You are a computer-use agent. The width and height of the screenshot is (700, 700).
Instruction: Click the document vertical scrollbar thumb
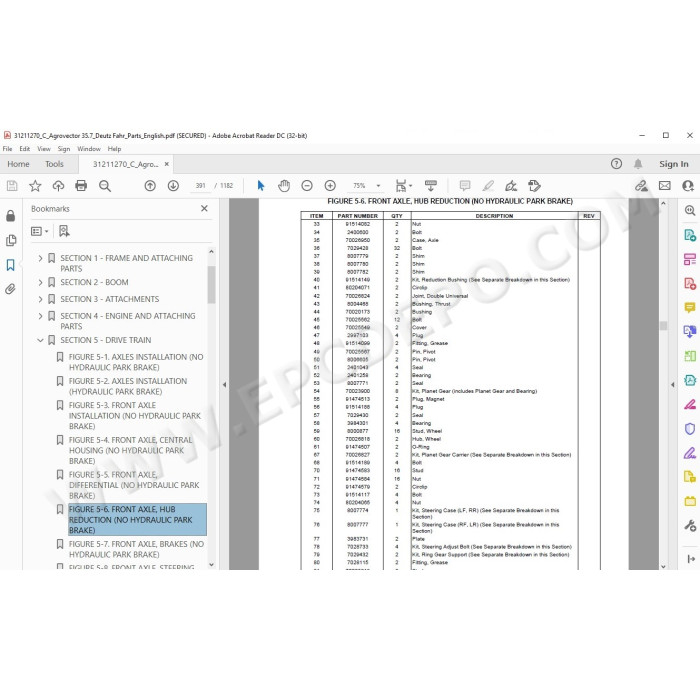coord(663,325)
